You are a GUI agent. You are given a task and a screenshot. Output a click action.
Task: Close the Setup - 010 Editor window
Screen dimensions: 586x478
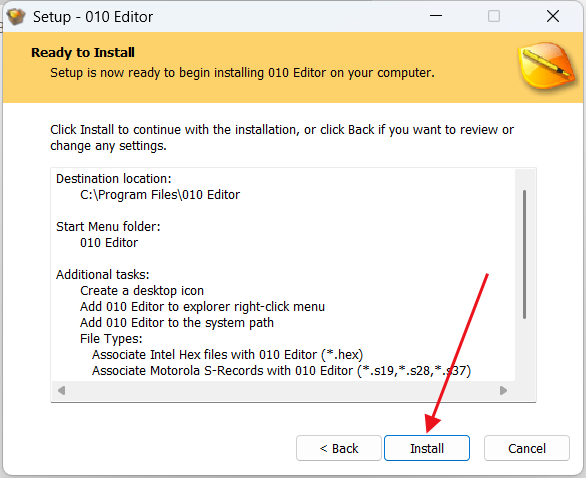(553, 16)
